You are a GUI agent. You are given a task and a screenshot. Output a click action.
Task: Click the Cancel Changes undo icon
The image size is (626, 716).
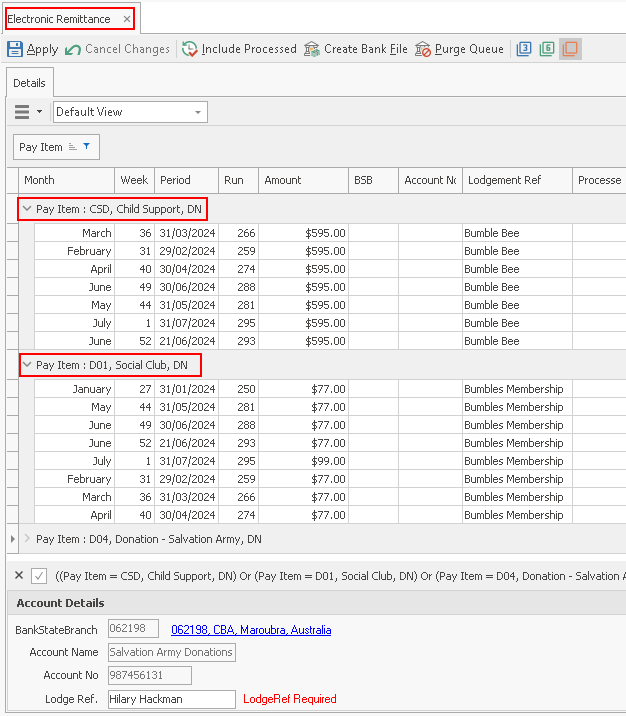(x=73, y=49)
